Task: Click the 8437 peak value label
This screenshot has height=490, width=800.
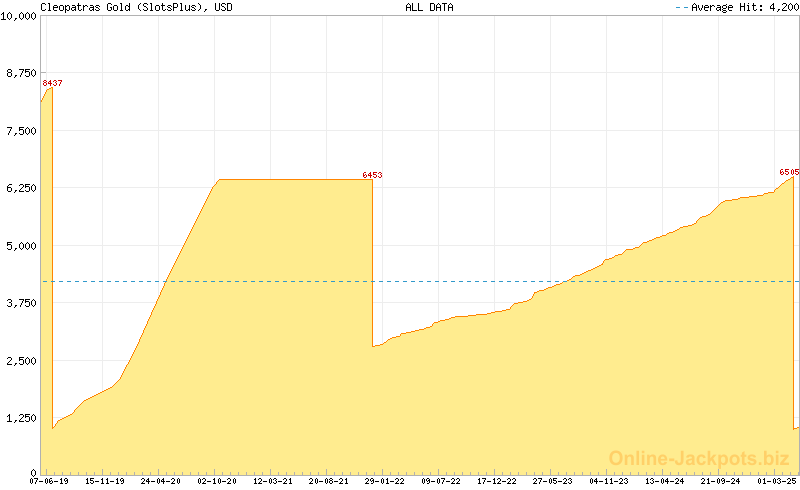Action: coord(52,83)
